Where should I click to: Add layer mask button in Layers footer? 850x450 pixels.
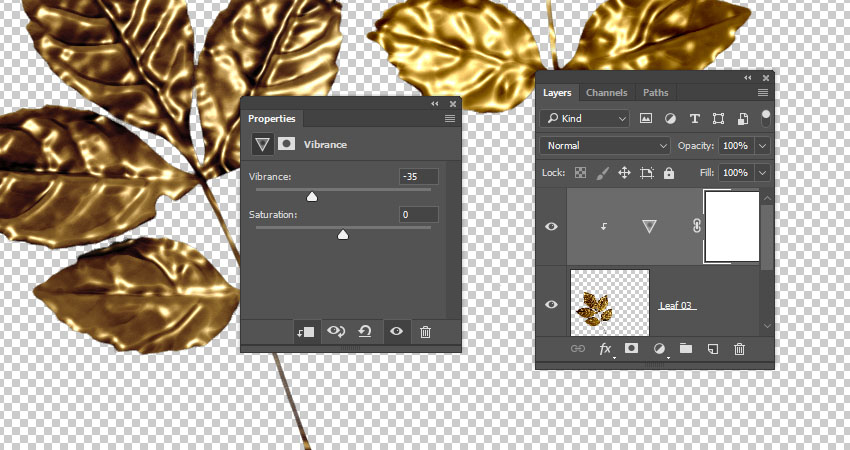[632, 348]
